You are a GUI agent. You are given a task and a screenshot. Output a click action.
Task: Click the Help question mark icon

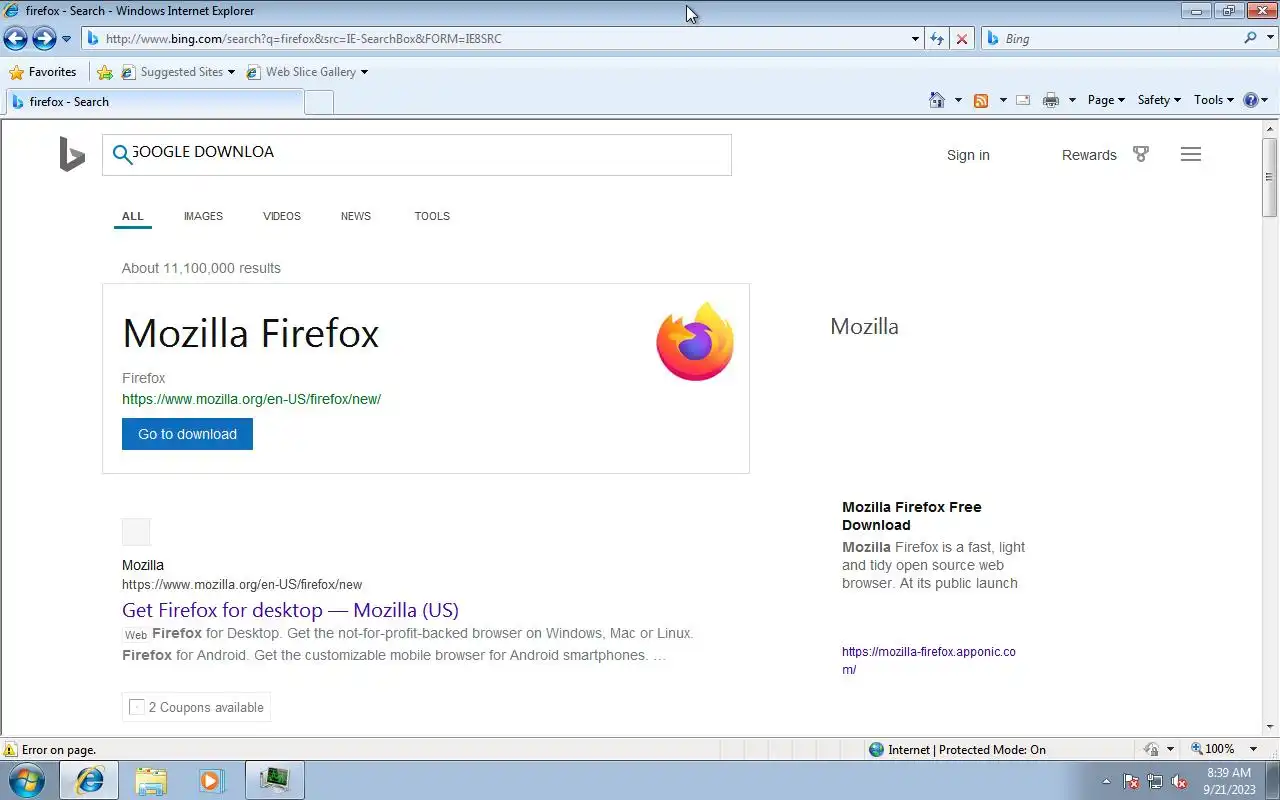click(1250, 100)
